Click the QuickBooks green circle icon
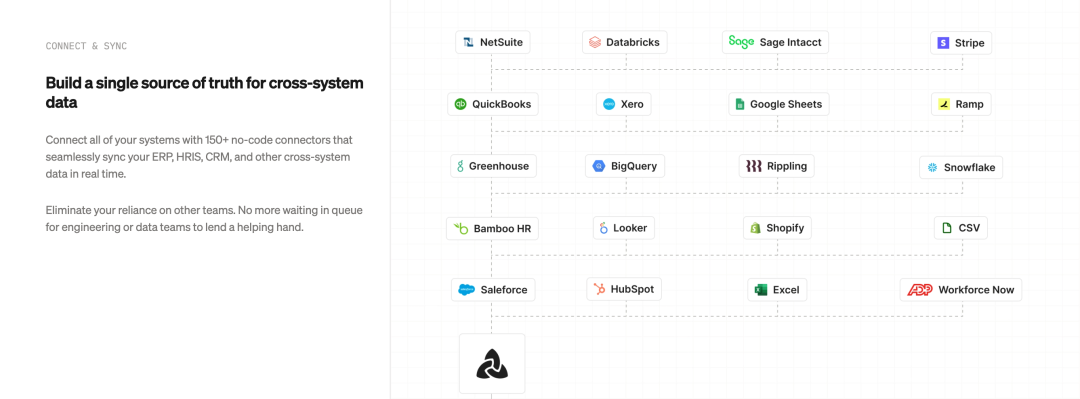Image resolution: width=1080 pixels, height=399 pixels. (461, 104)
